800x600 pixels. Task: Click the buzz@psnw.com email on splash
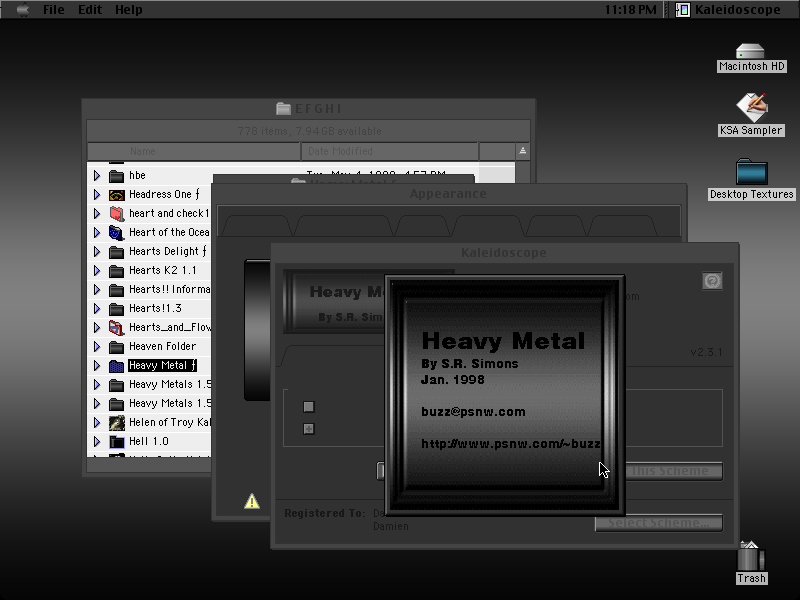(x=473, y=412)
